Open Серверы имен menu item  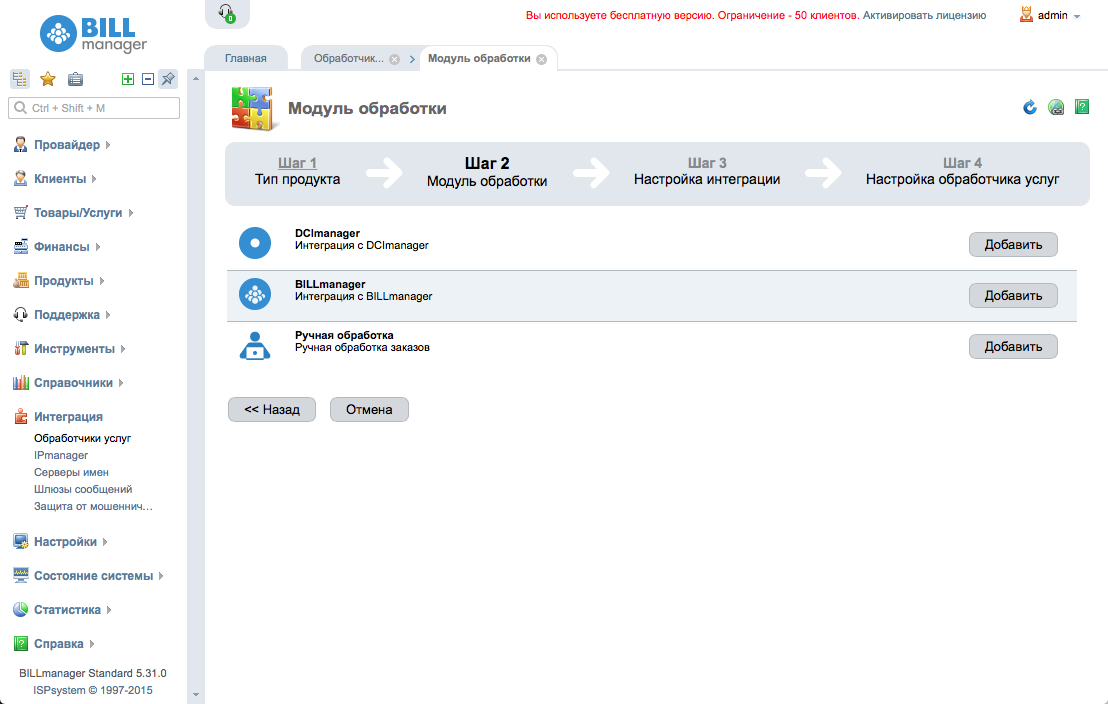click(x=71, y=472)
